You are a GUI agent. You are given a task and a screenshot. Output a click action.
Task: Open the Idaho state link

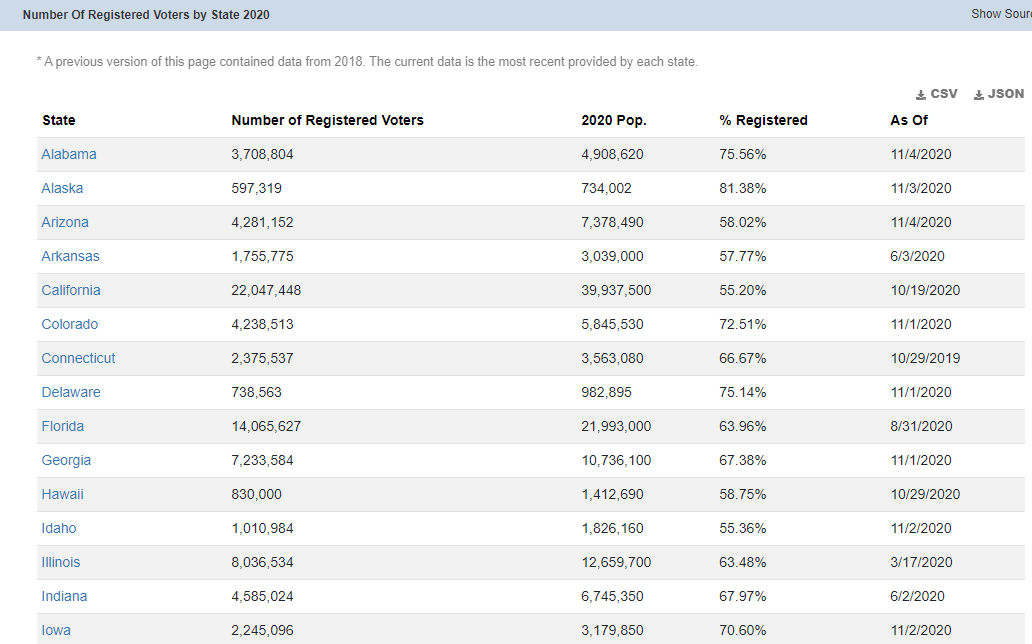[x=59, y=529]
